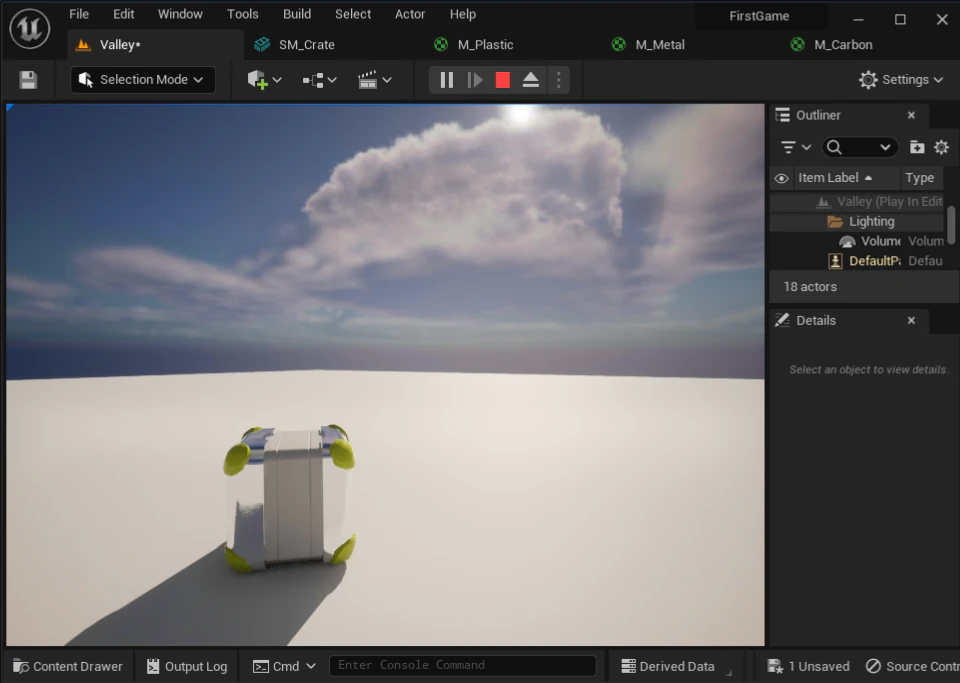Open the Blueprints toolbar menu icon
Image resolution: width=960 pixels, height=683 pixels.
[x=319, y=80]
